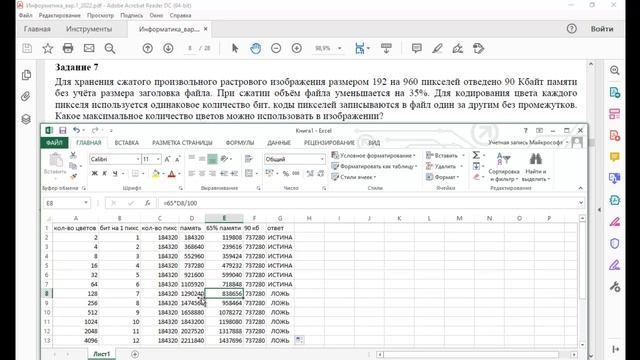Zoom out with the minus circle icon
Image resolution: width=640 pixels, height=360 pixels.
point(276,48)
